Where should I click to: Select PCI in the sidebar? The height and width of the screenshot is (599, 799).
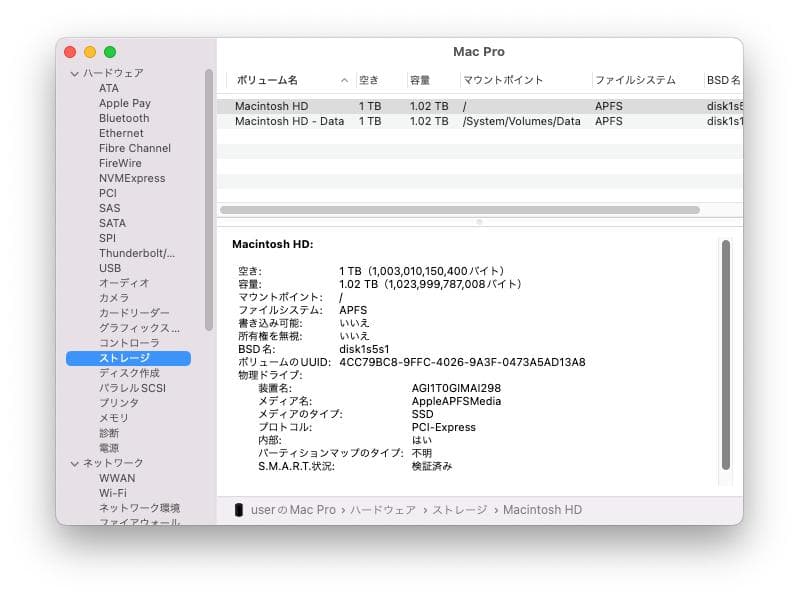[x=108, y=193]
